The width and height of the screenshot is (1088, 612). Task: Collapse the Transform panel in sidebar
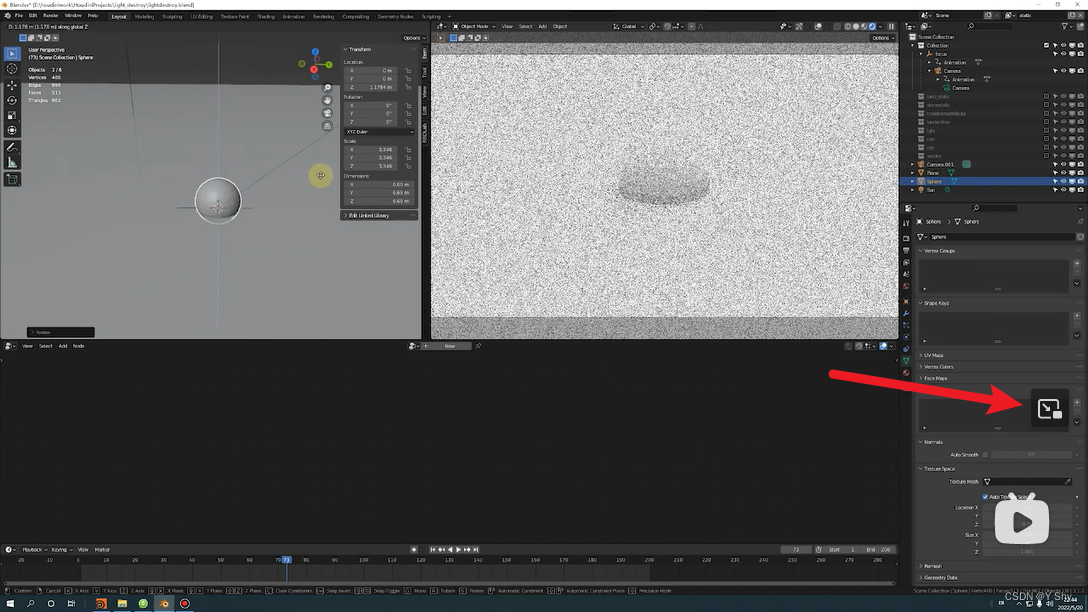(346, 49)
